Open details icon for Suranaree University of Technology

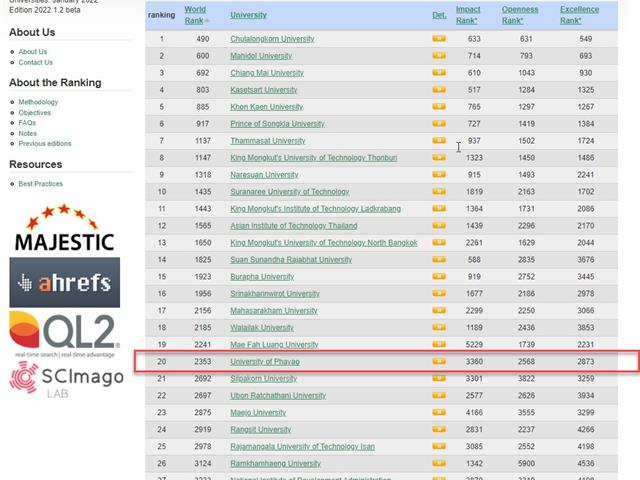[439, 192]
